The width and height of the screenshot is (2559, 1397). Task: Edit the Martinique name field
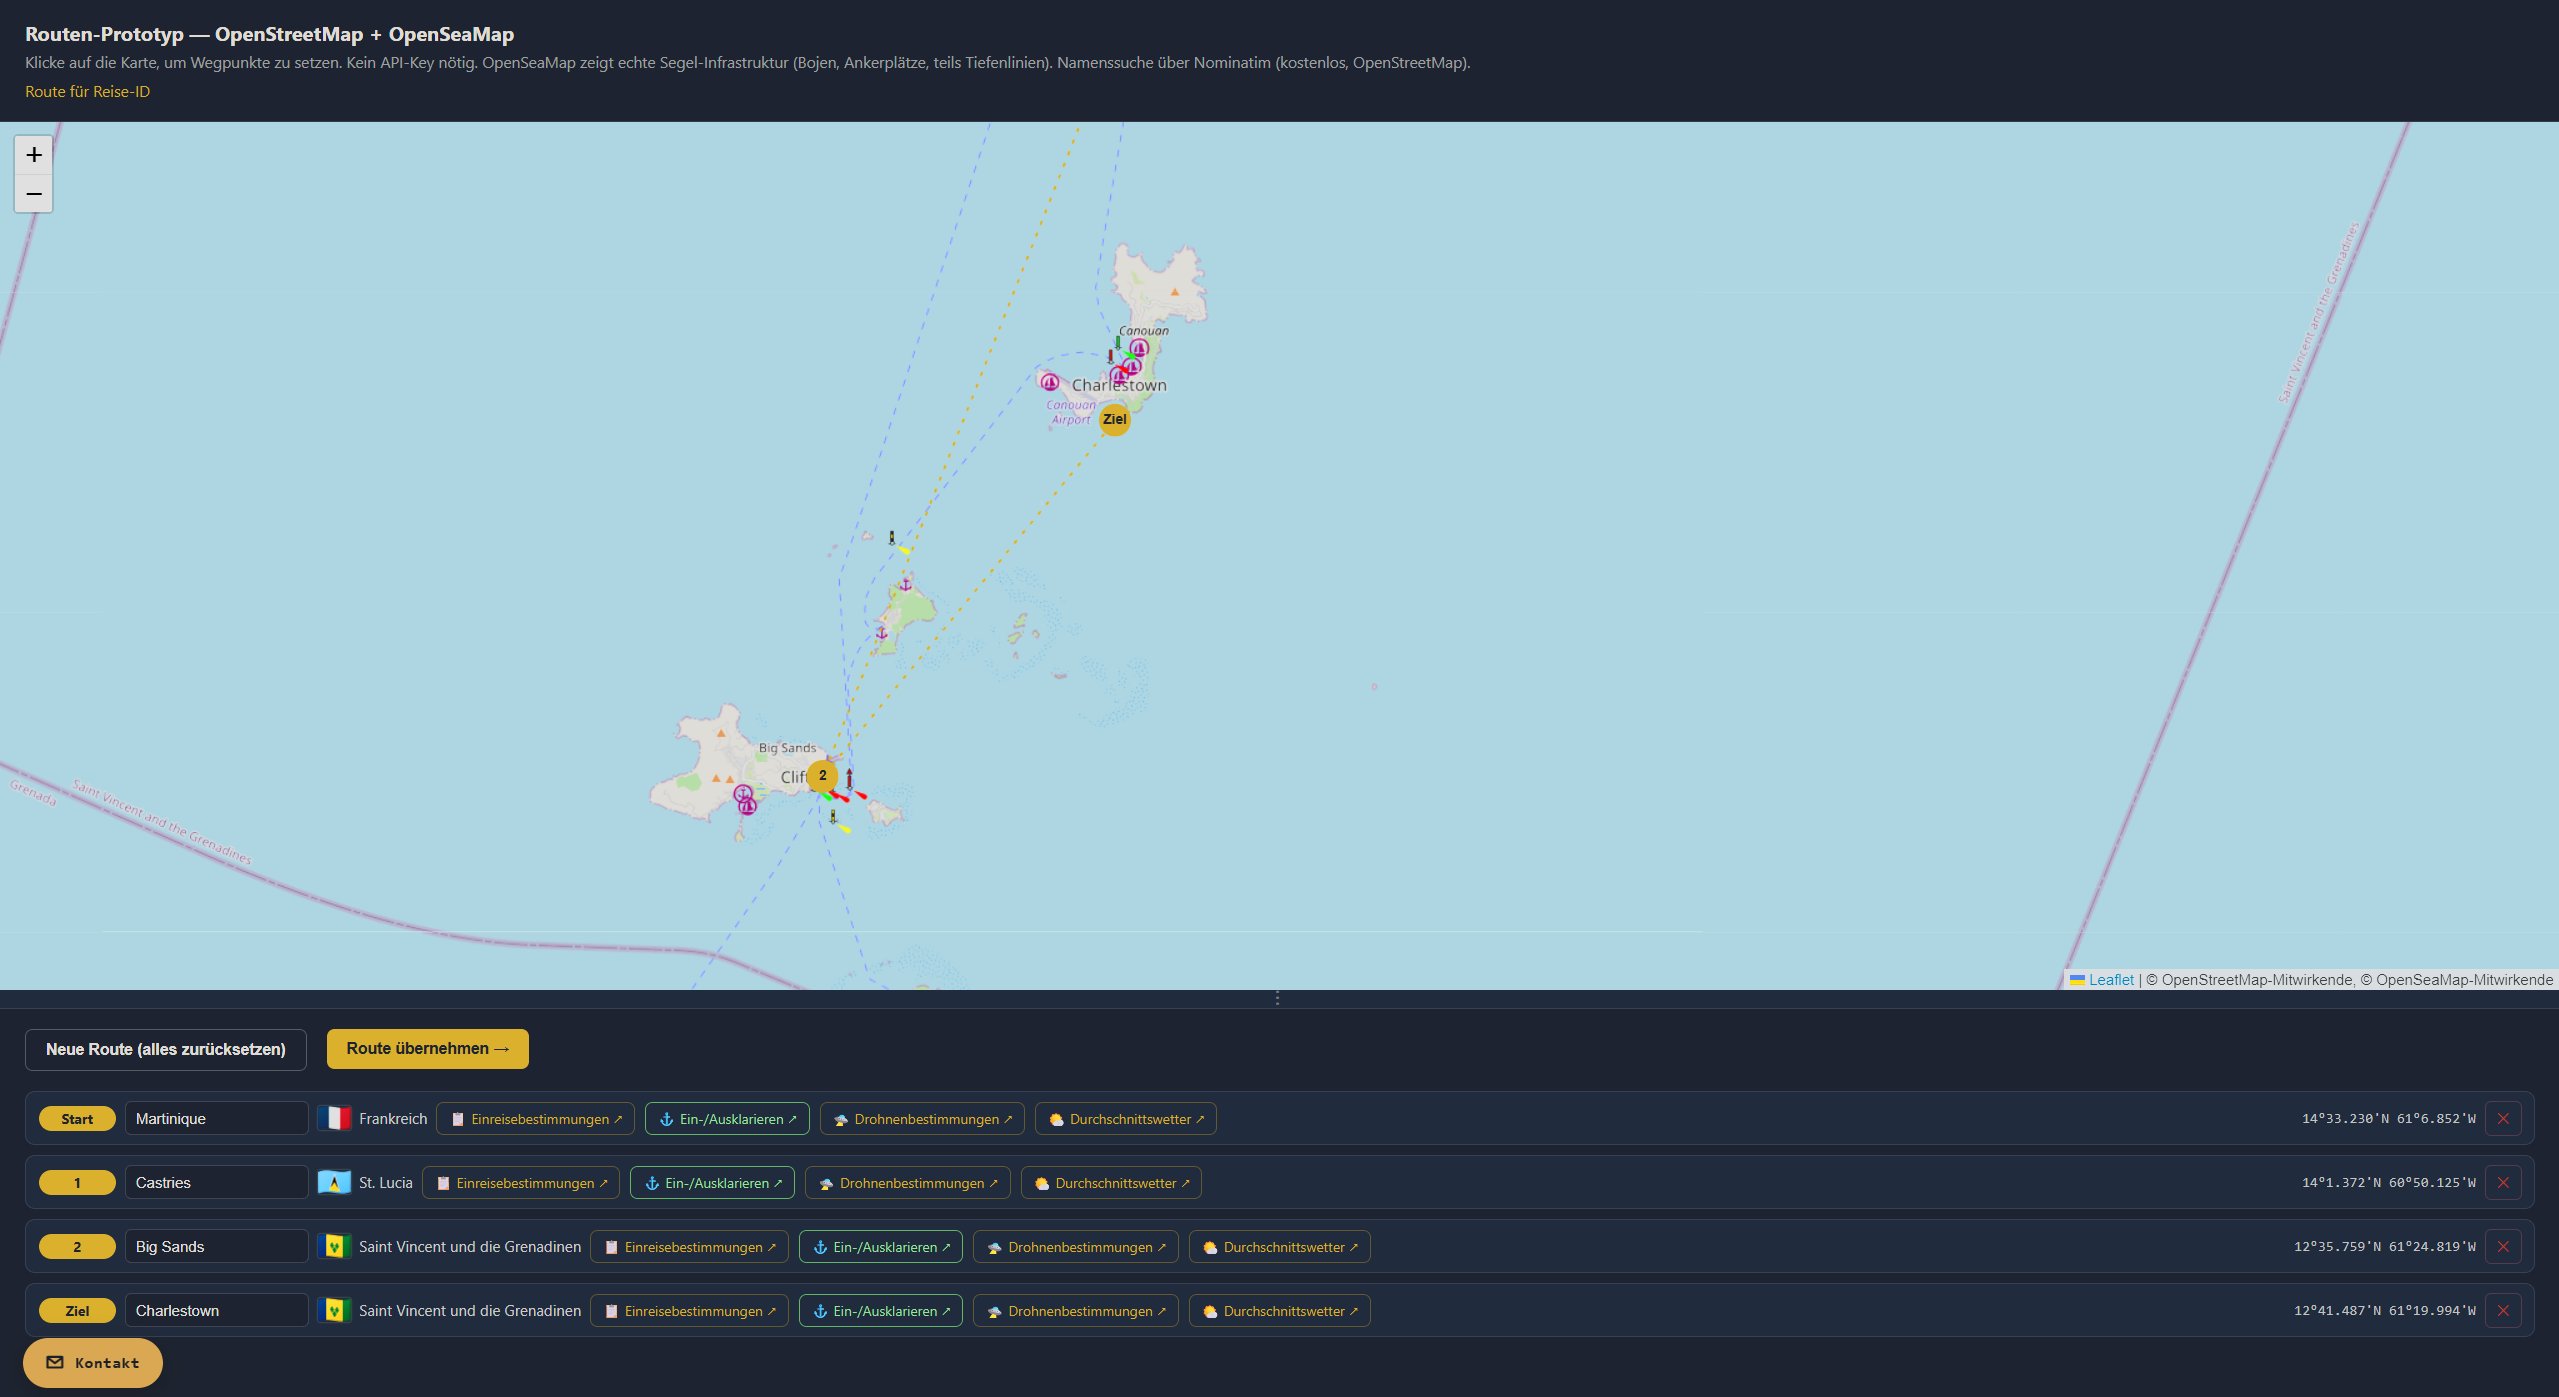pyautogui.click(x=216, y=1118)
